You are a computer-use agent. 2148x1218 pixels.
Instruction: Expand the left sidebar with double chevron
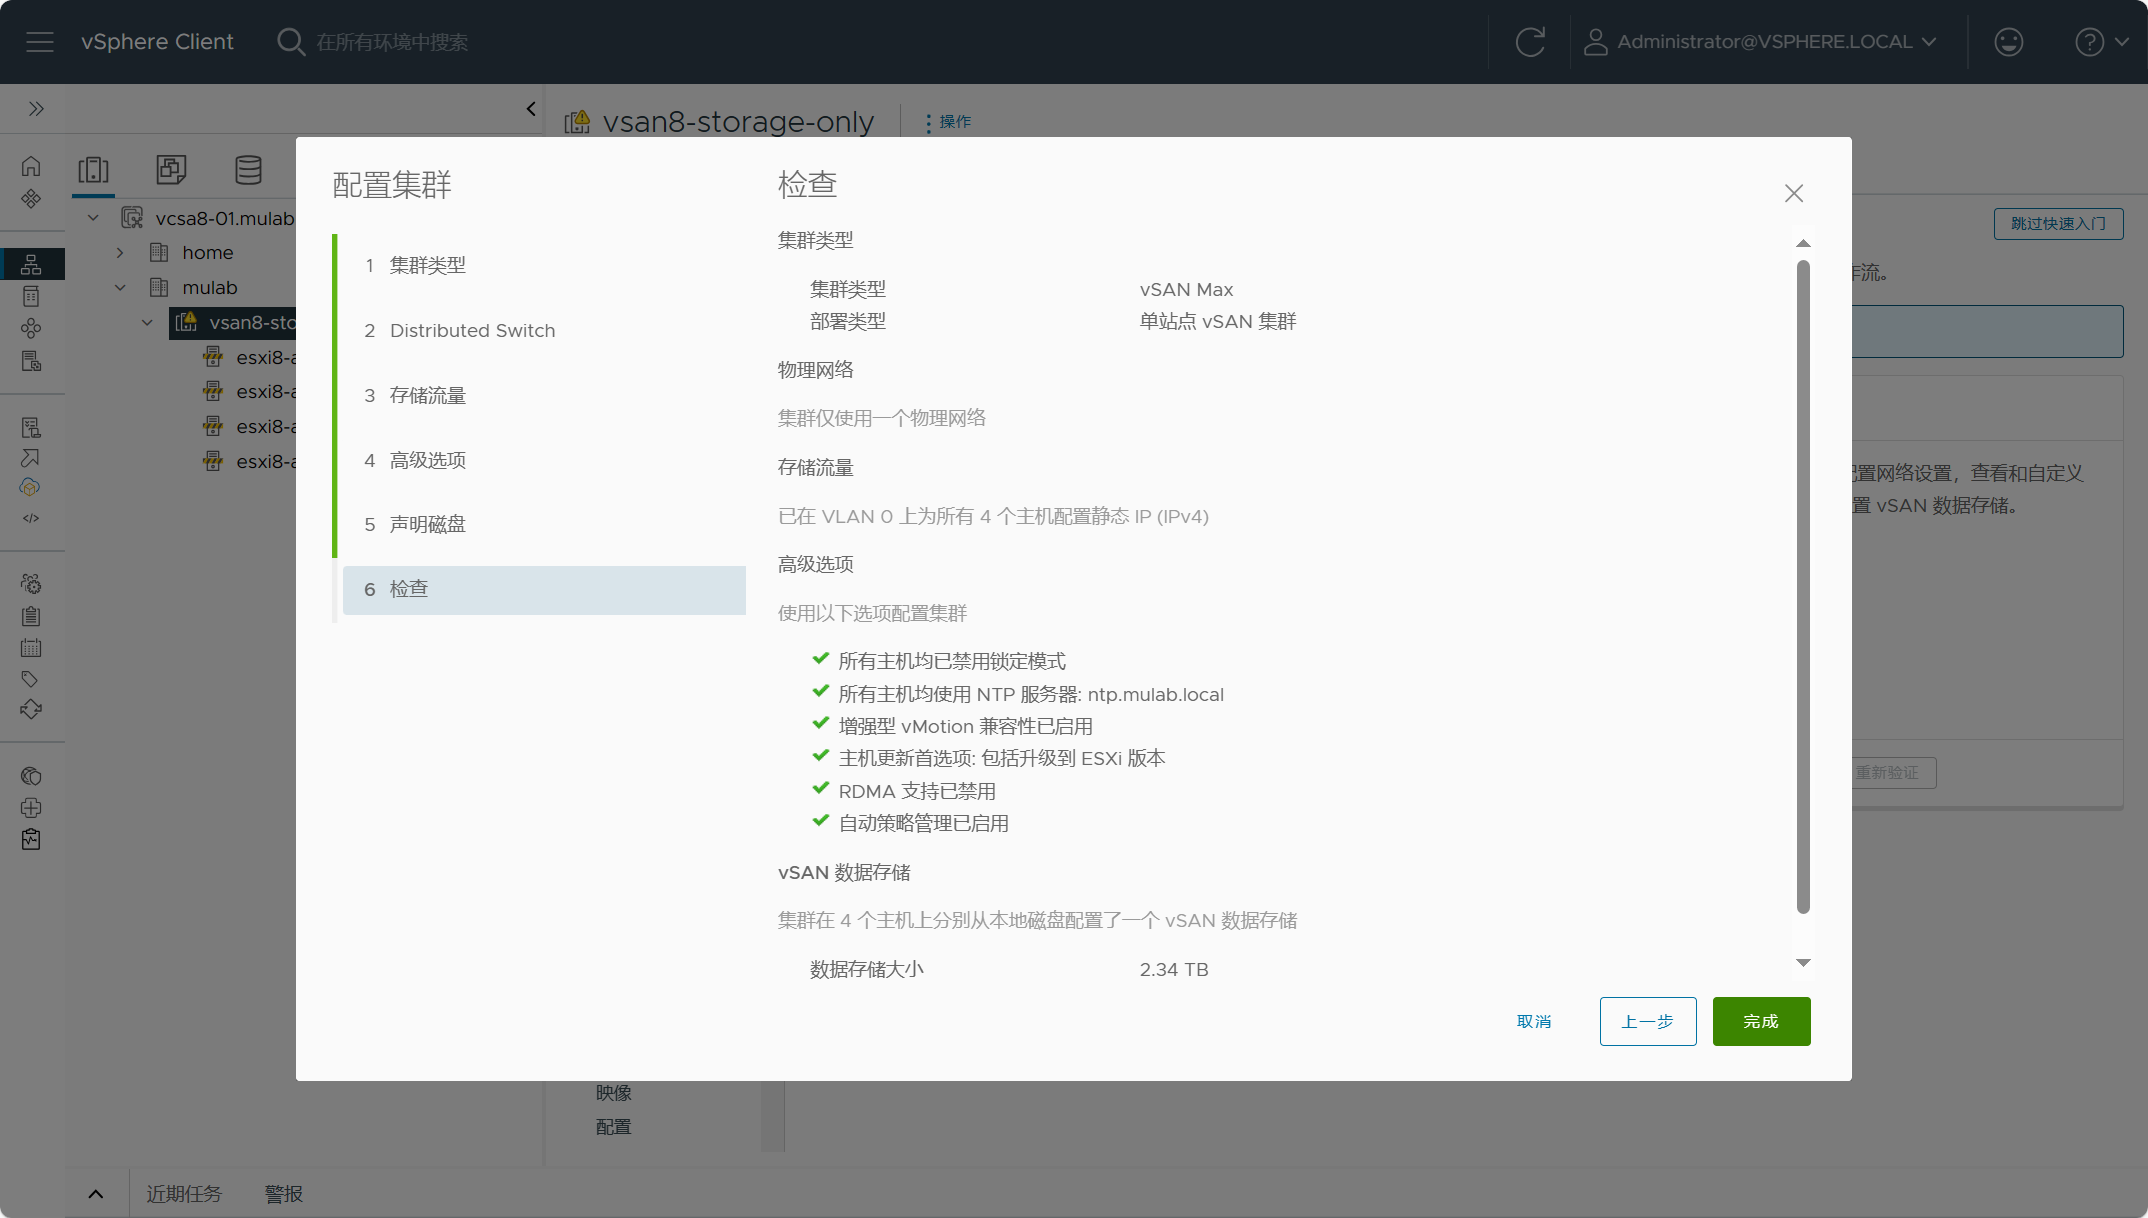pos(36,108)
